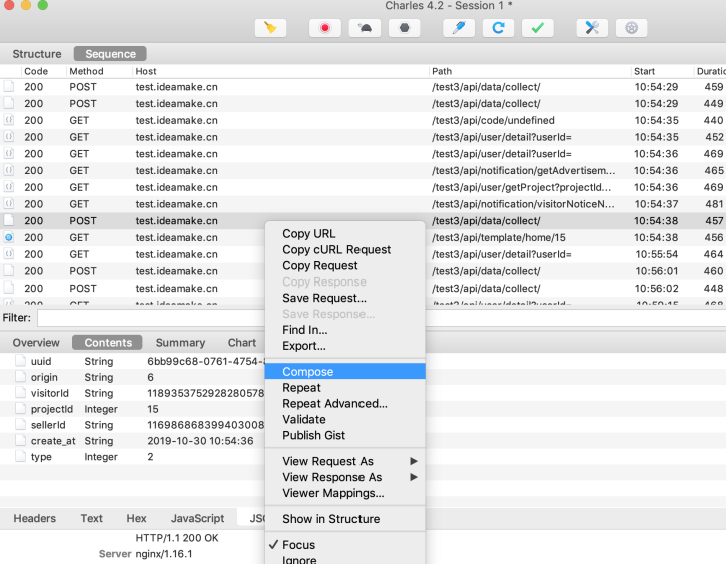
Task: Select the visitorNoticeN... request row
Action: click(x=364, y=204)
